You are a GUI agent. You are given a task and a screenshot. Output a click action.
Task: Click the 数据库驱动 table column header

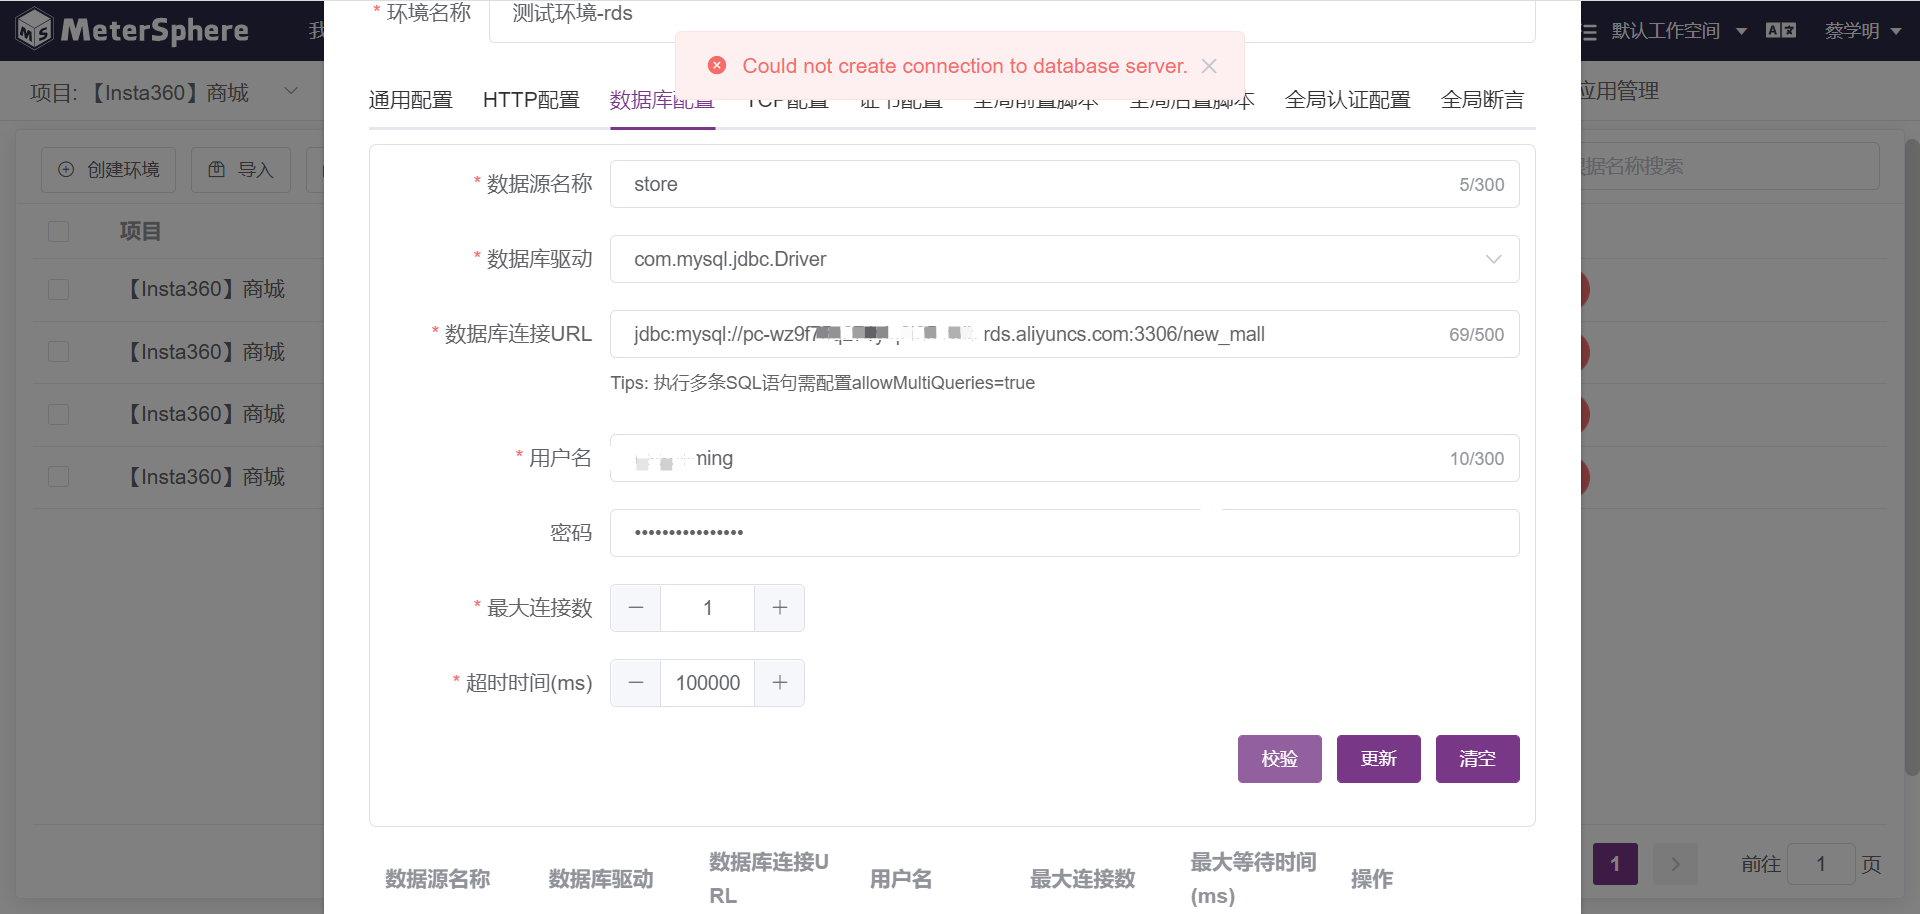coord(601,879)
